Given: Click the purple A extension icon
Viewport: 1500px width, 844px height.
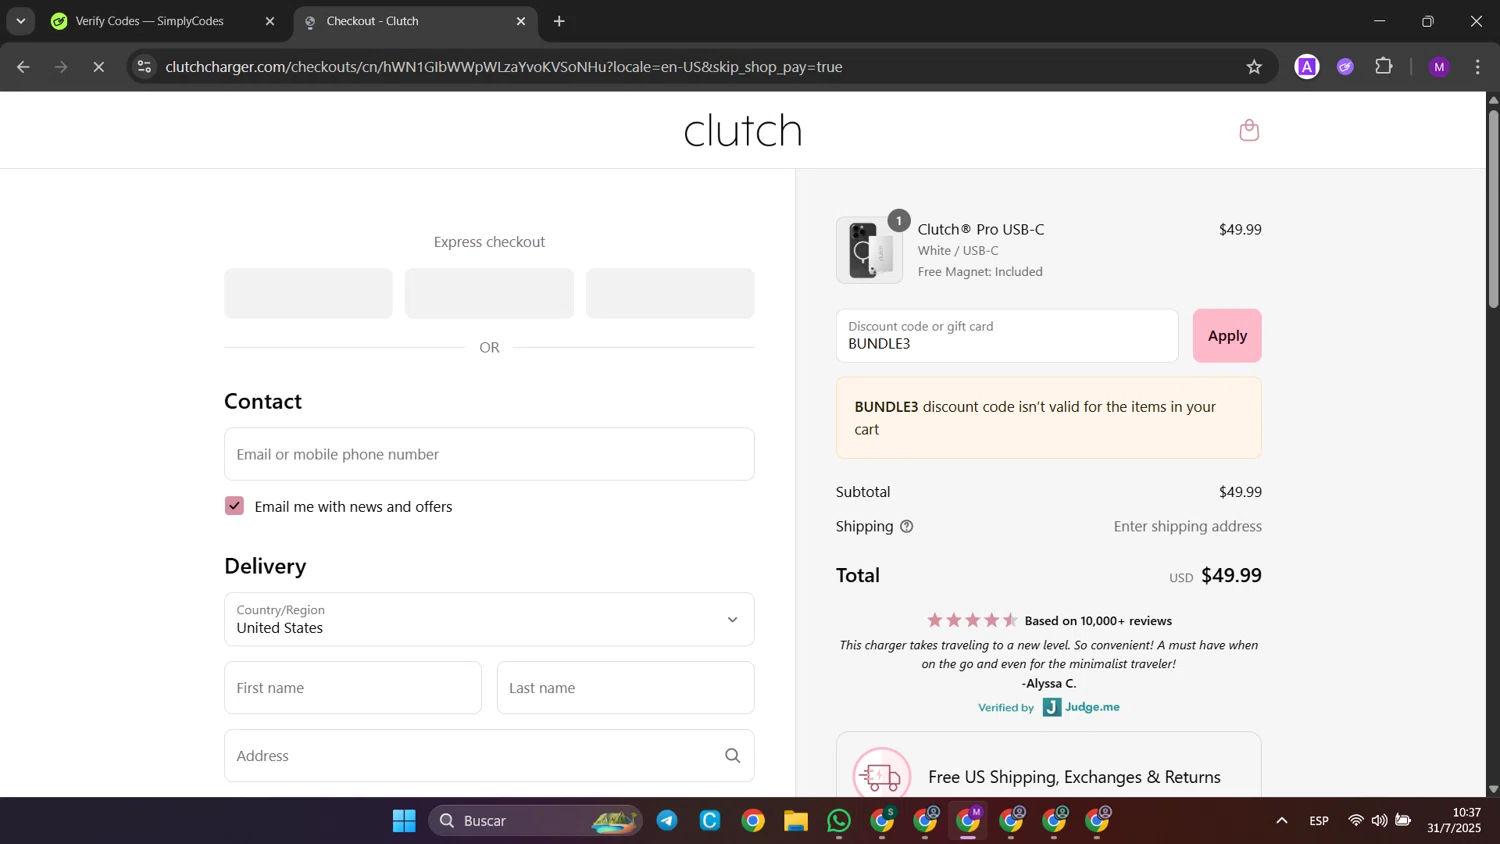Looking at the screenshot, I should [1307, 67].
